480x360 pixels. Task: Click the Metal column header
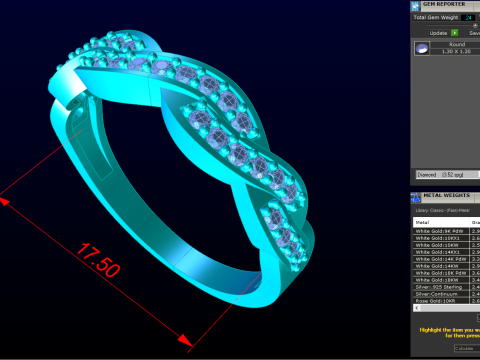coord(441,222)
